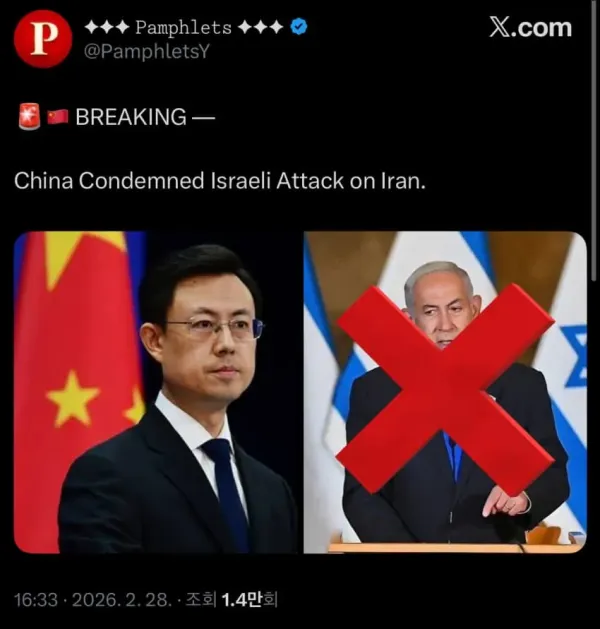Open the Pamphlets display name
The image size is (600, 629).
[x=184, y=27]
